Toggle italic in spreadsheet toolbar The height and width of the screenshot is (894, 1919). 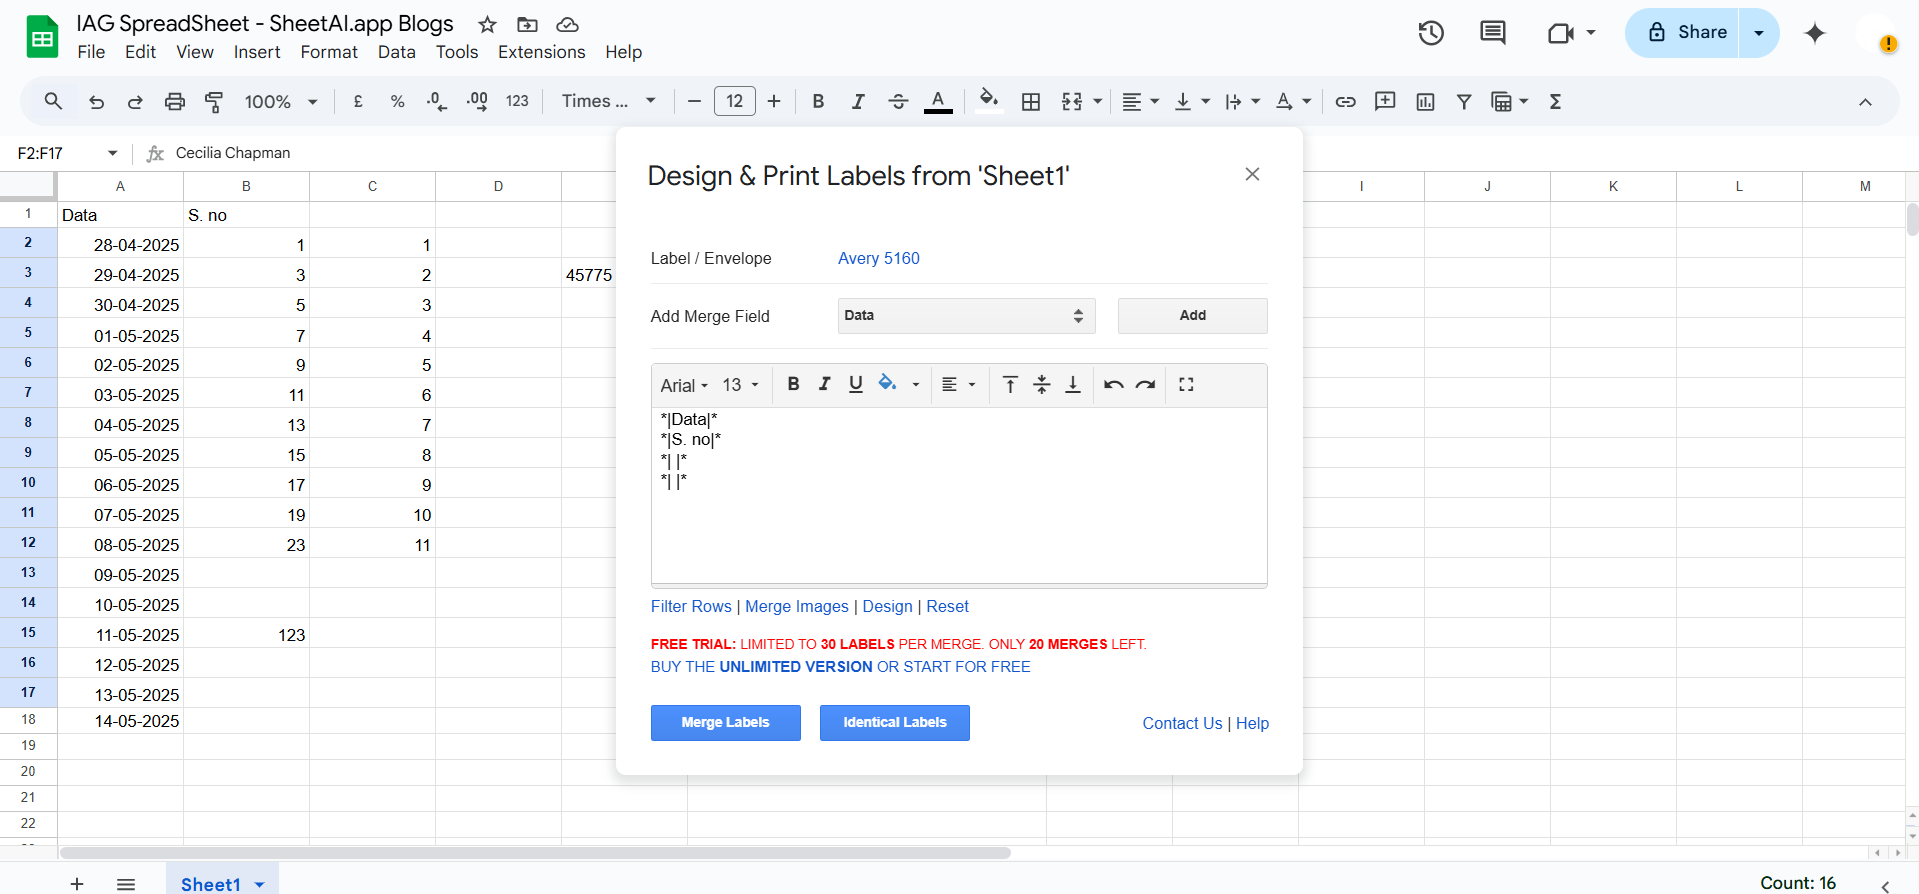point(858,101)
